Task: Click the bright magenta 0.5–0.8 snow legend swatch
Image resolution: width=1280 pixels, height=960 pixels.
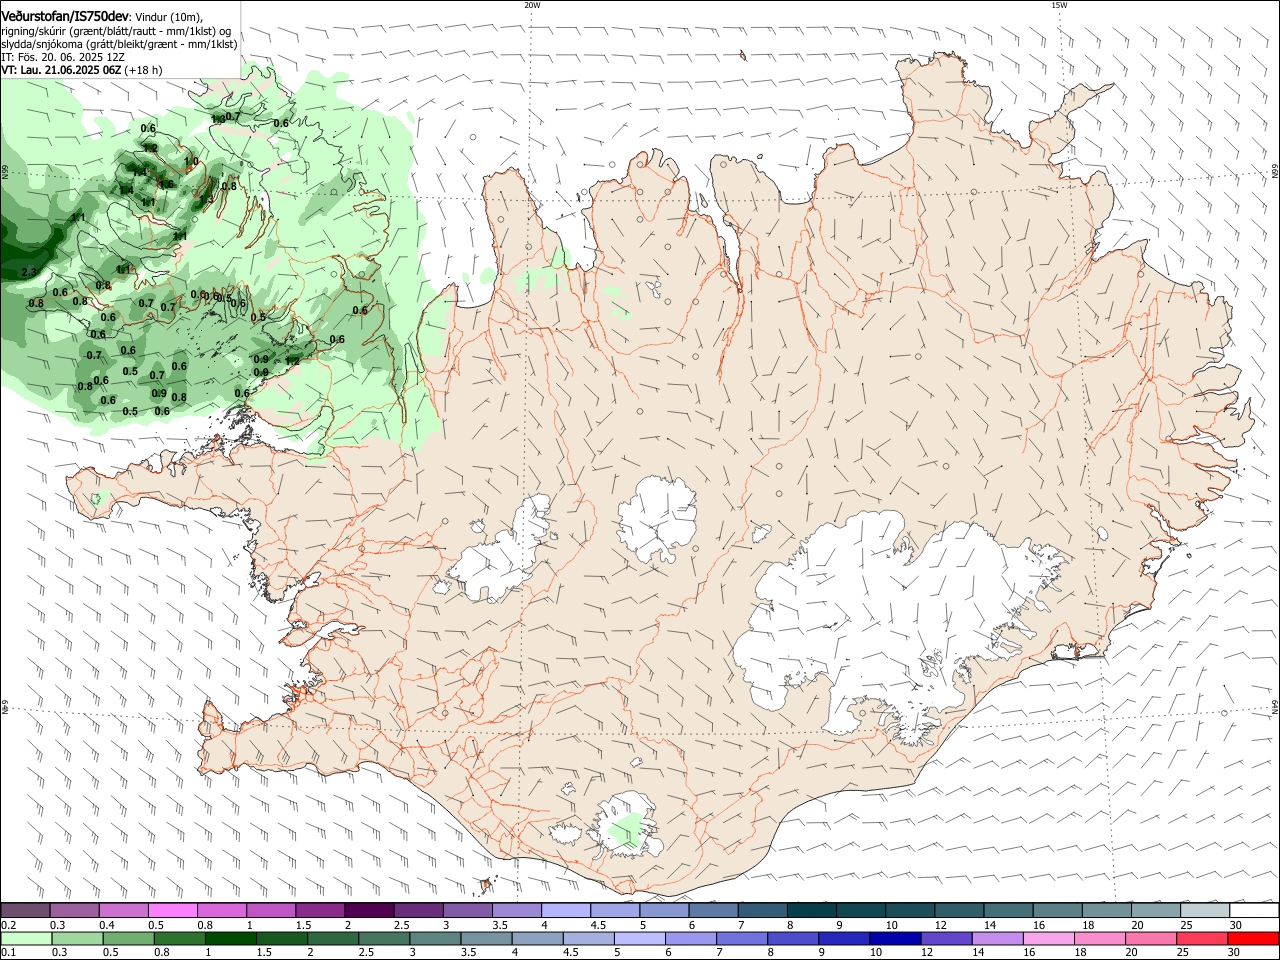Action: point(172,911)
